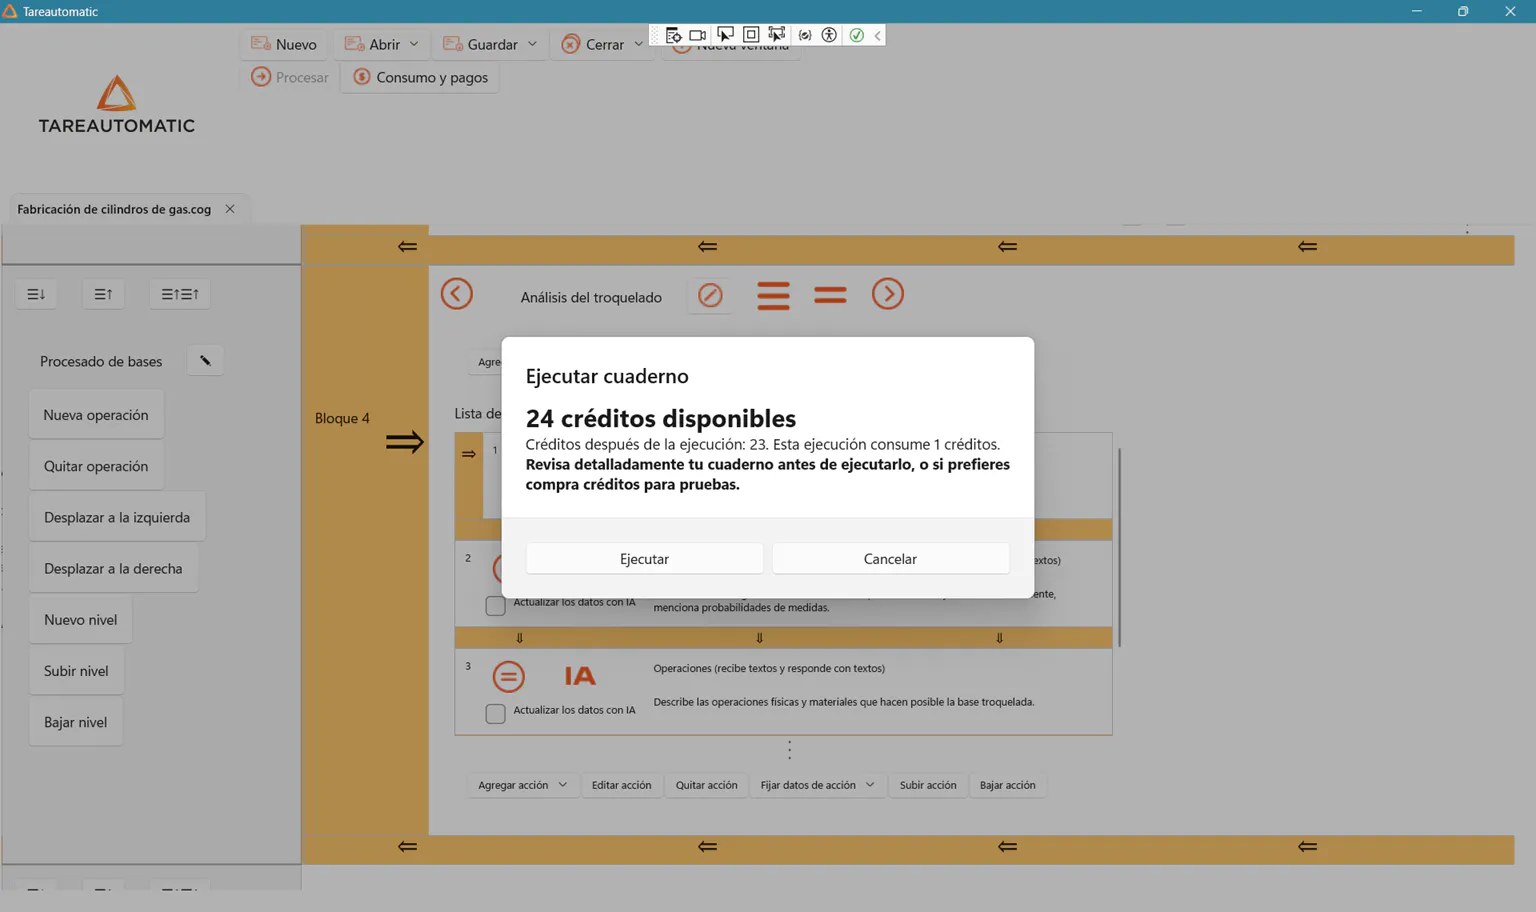The width and height of the screenshot is (1536, 912).
Task: Click the Nuevo toolbar button
Action: coord(284,44)
